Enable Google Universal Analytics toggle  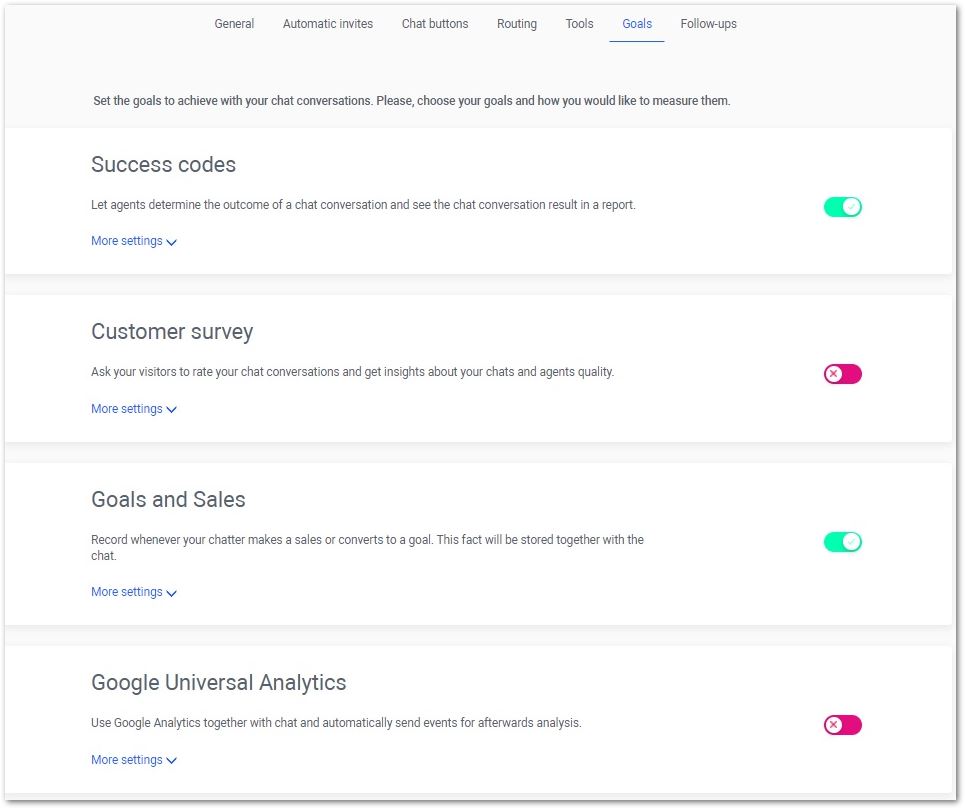point(843,725)
